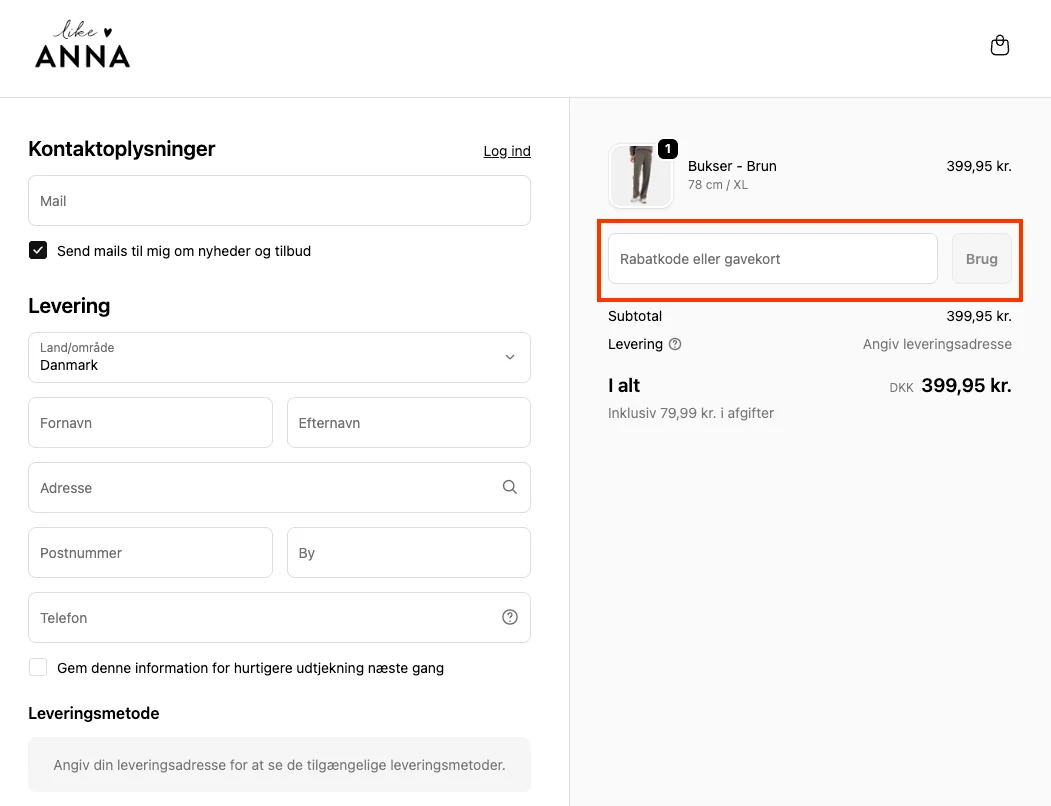Select the Fornavn text field
This screenshot has width=1051, height=806.
(150, 423)
